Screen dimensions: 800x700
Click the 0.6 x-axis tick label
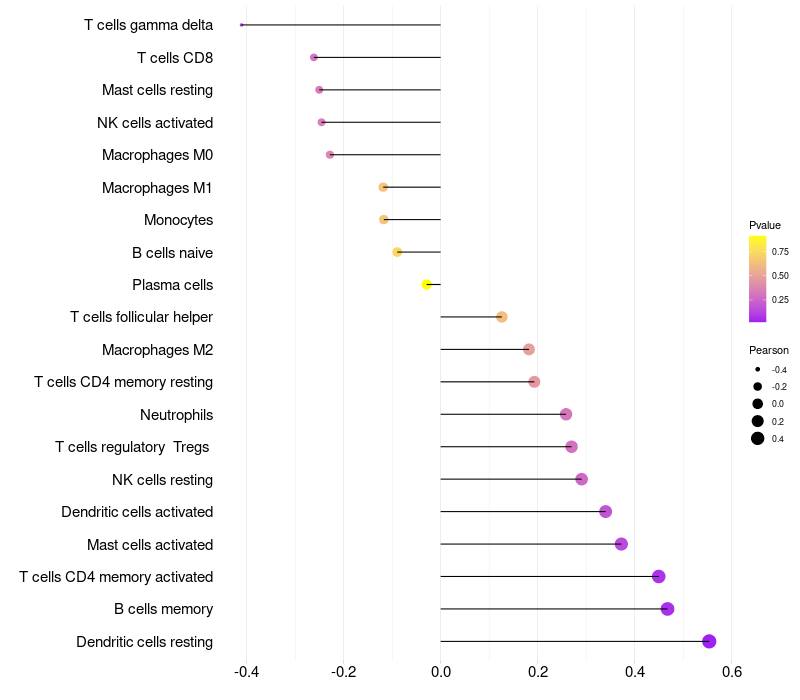(x=732, y=671)
